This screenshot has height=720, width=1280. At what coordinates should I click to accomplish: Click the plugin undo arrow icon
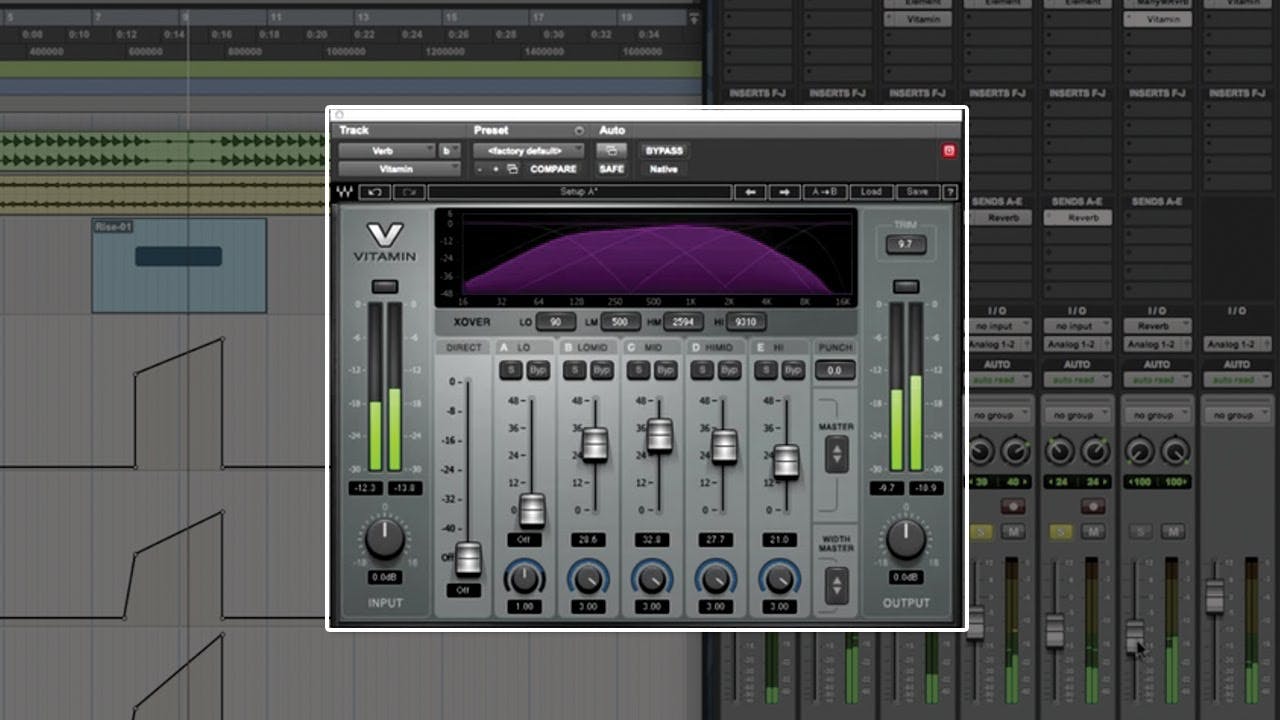[x=375, y=192]
